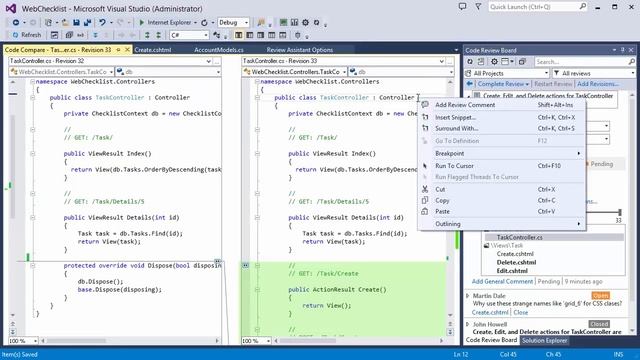Click Add Revisions... link
Image resolution: width=640 pixels, height=360 pixels.
598,84
